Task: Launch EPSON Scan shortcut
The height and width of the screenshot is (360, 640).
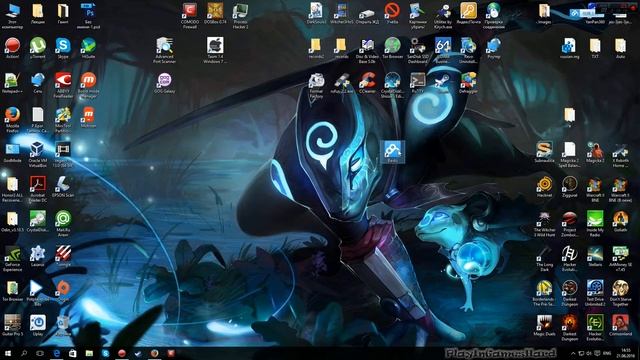Action: [63, 187]
